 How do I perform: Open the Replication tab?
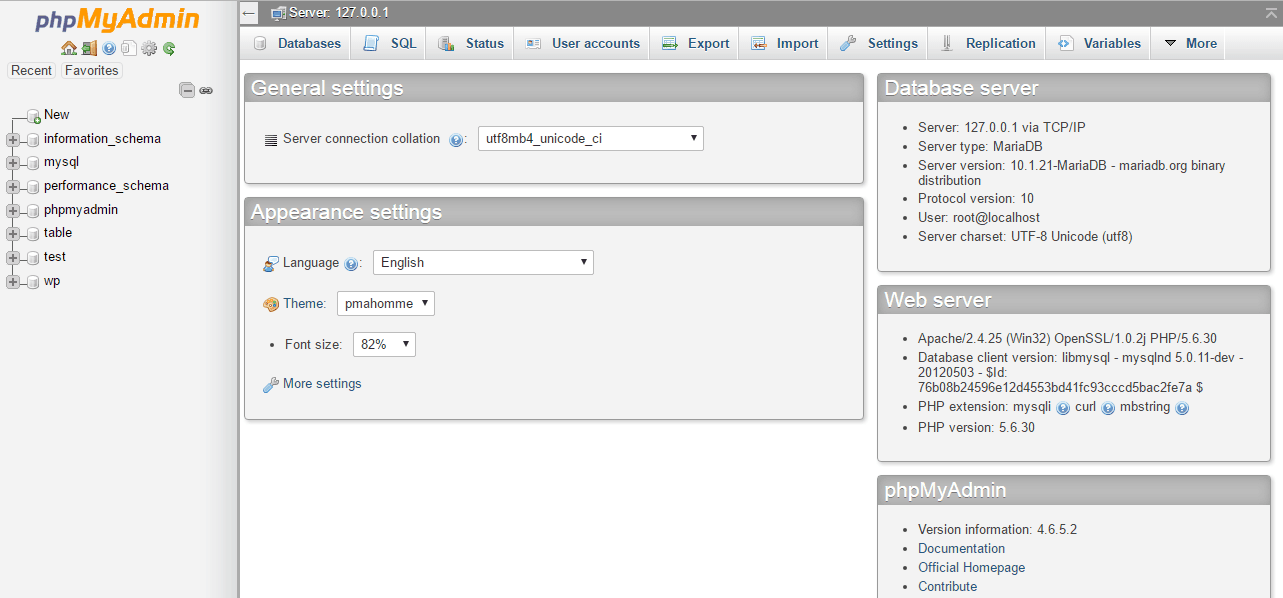click(x=987, y=43)
